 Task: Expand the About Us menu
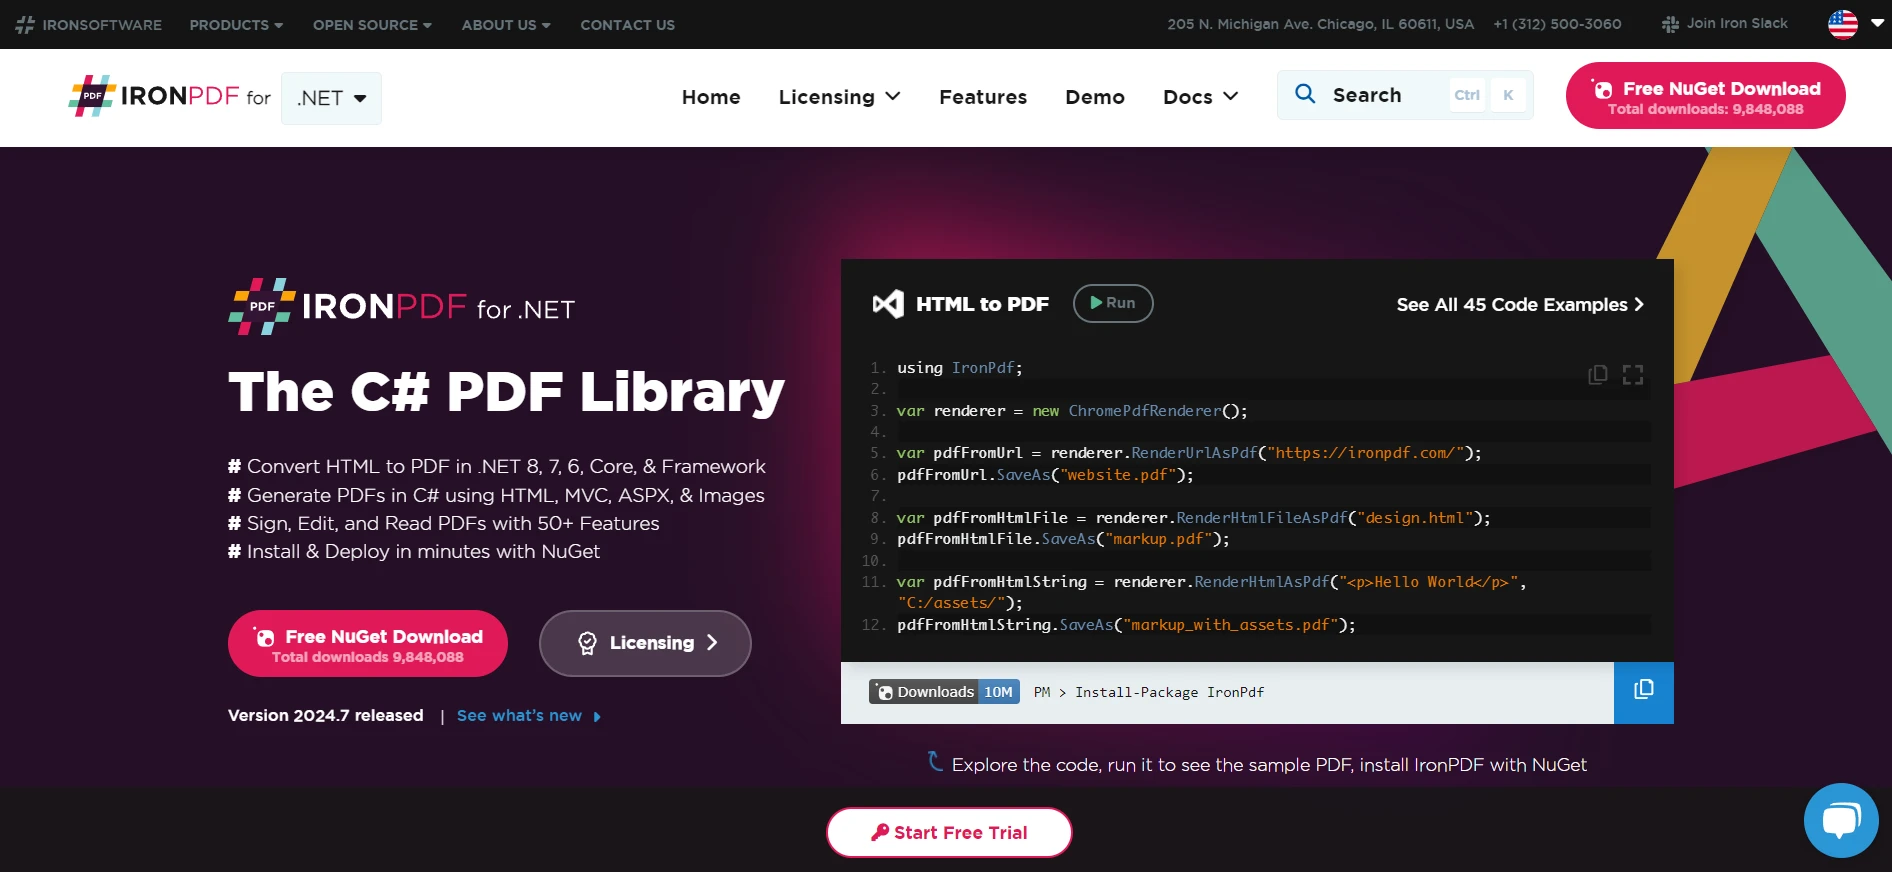tap(506, 25)
